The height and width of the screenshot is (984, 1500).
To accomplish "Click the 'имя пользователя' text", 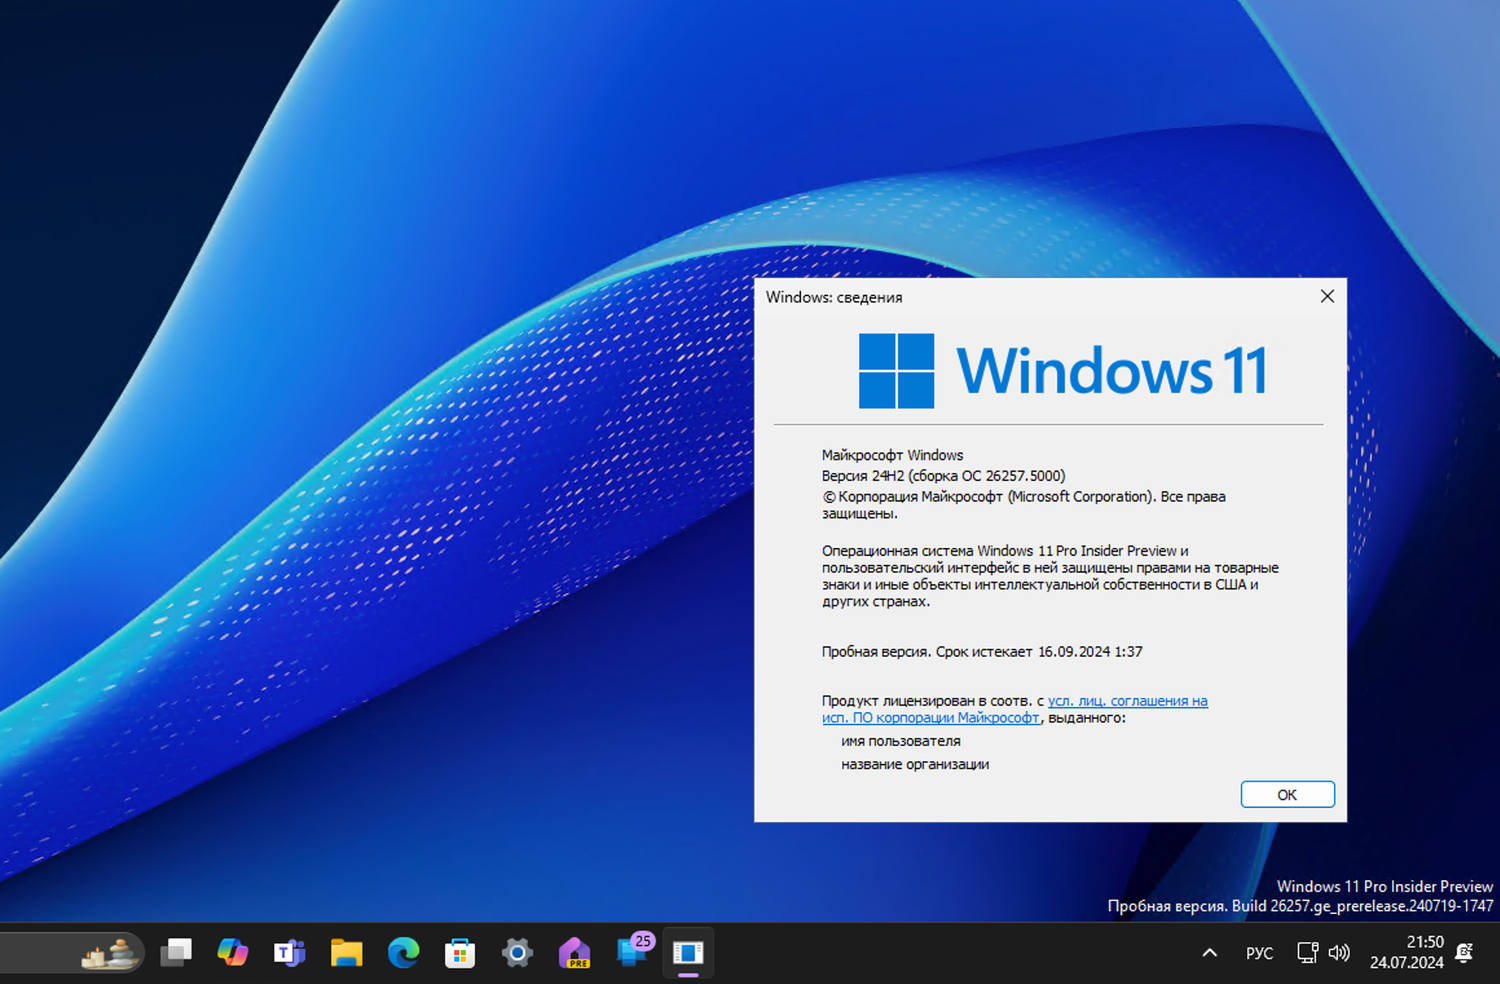I will tap(901, 741).
